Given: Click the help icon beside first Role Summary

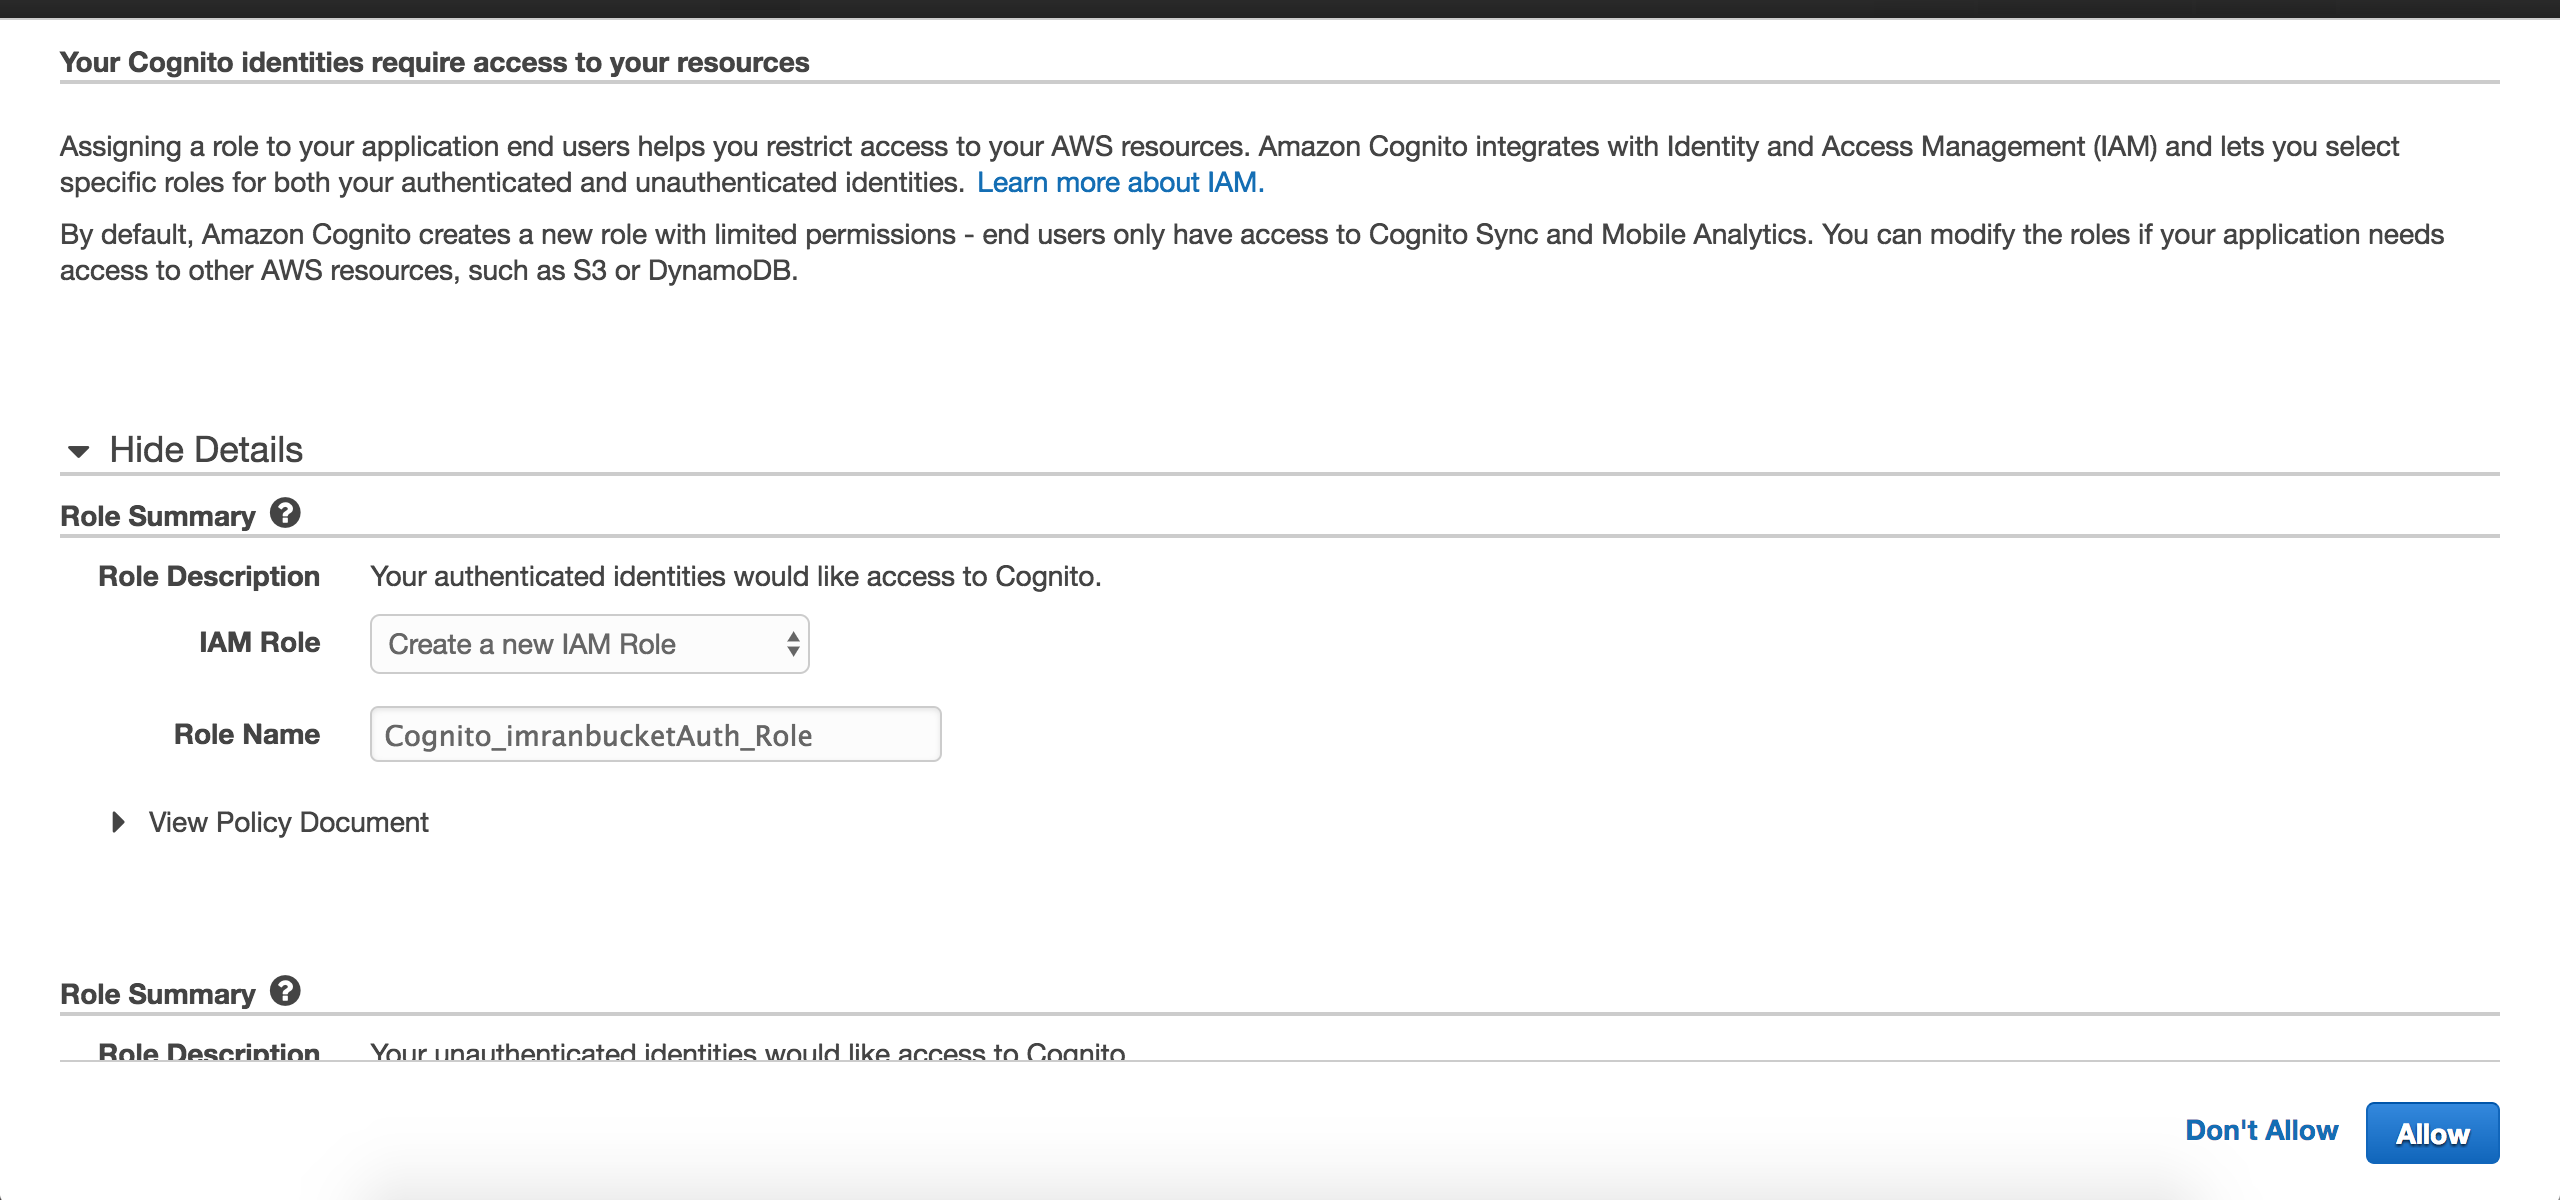Looking at the screenshot, I should click(285, 513).
